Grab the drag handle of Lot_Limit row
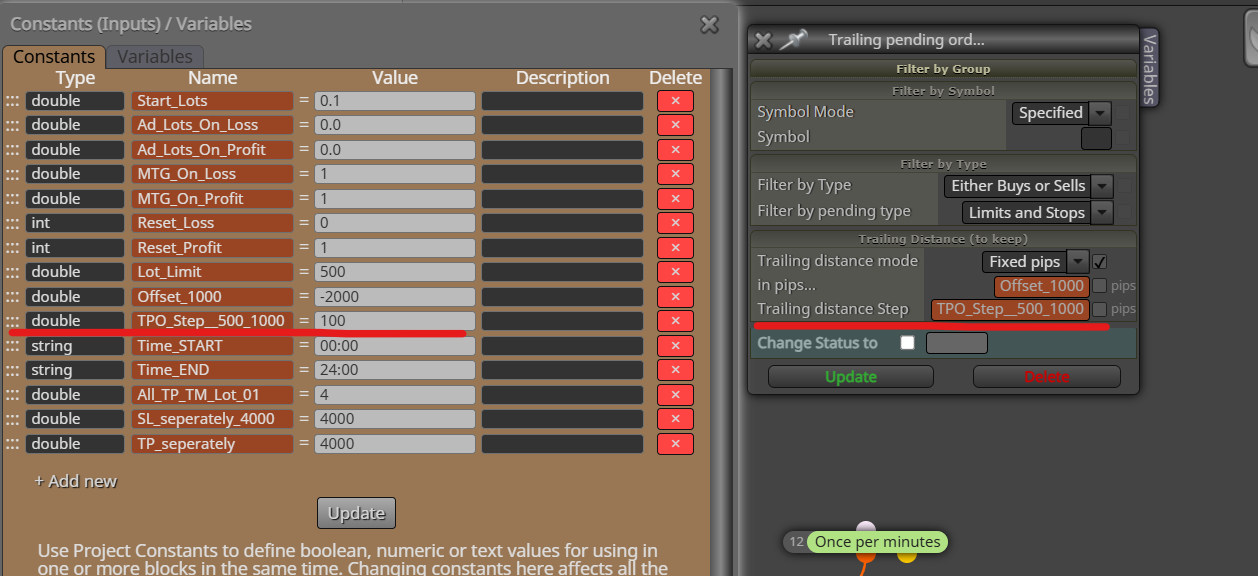 pos(12,272)
